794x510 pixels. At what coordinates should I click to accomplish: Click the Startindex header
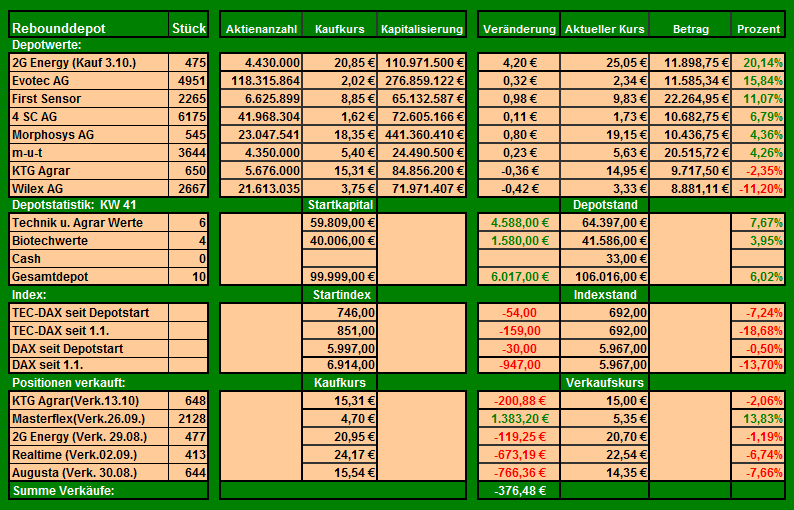coord(342,295)
